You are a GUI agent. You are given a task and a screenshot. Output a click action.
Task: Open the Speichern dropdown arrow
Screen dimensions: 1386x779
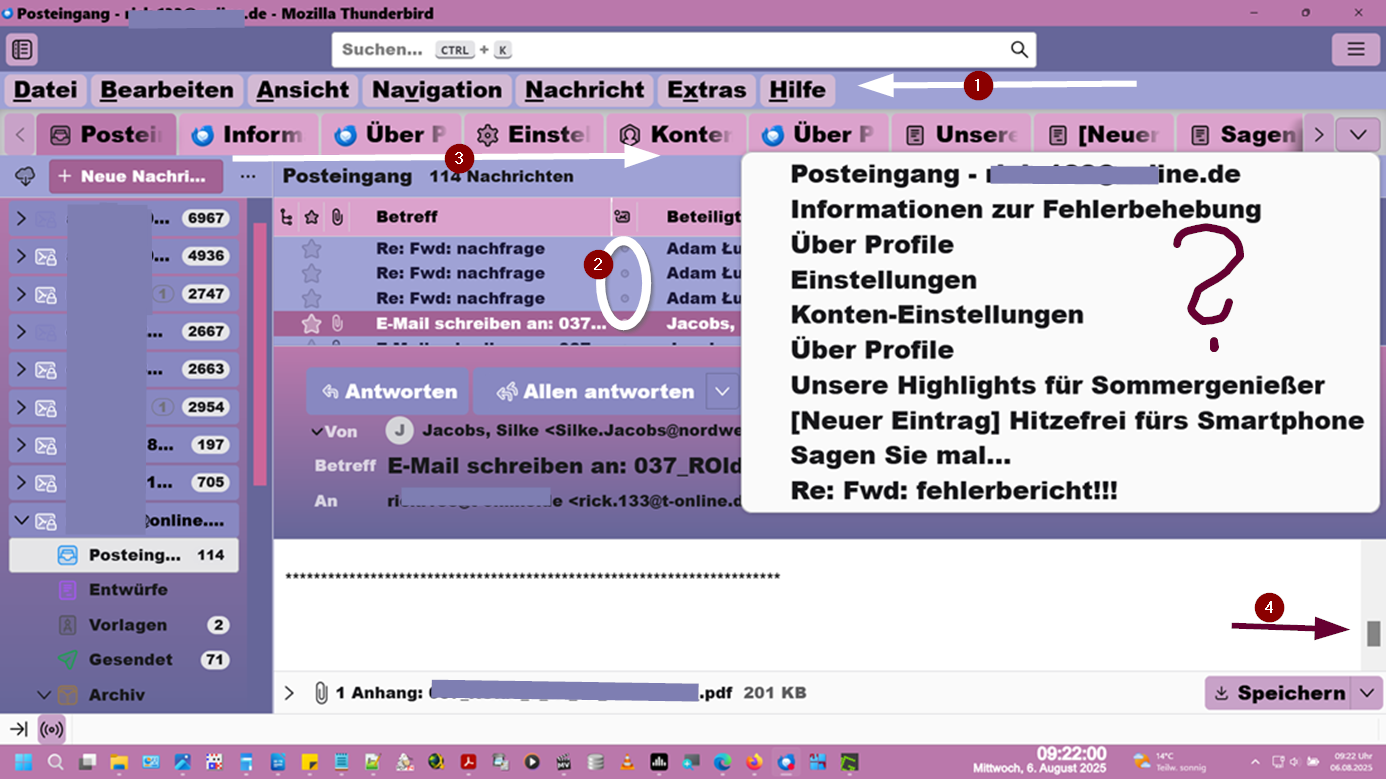(x=1367, y=692)
